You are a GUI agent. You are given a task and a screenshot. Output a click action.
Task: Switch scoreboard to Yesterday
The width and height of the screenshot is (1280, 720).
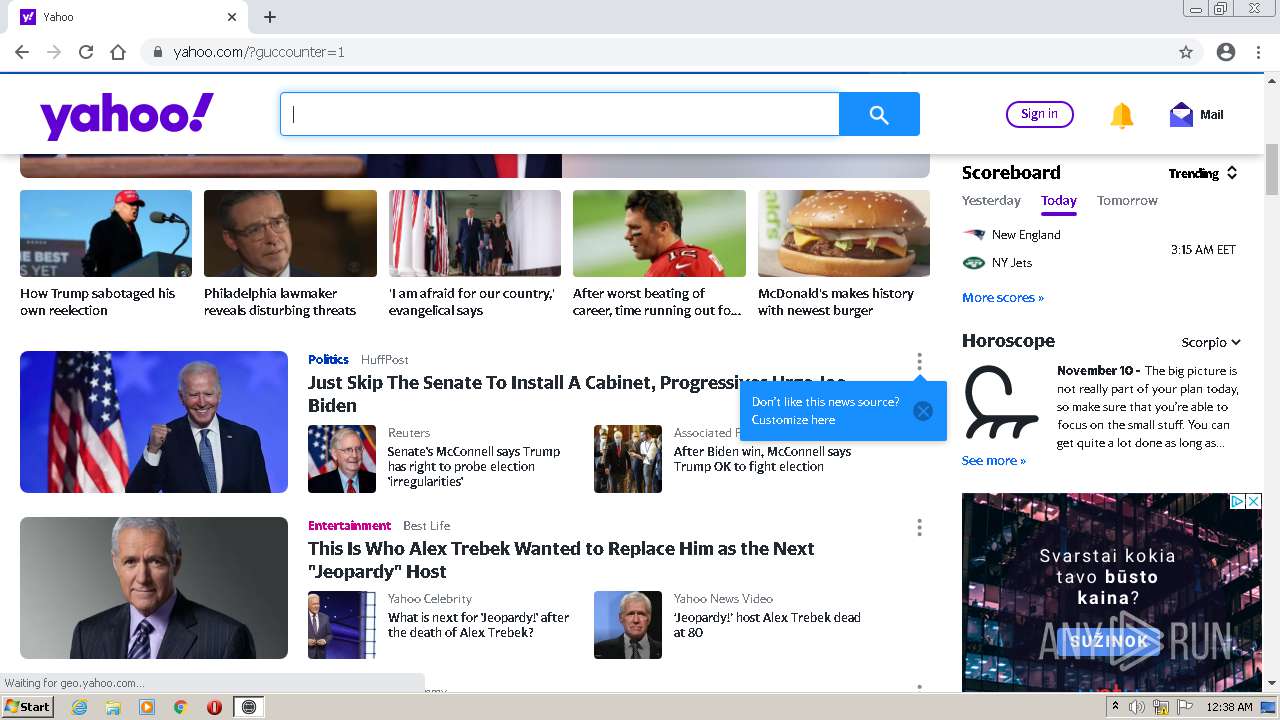[x=991, y=200]
